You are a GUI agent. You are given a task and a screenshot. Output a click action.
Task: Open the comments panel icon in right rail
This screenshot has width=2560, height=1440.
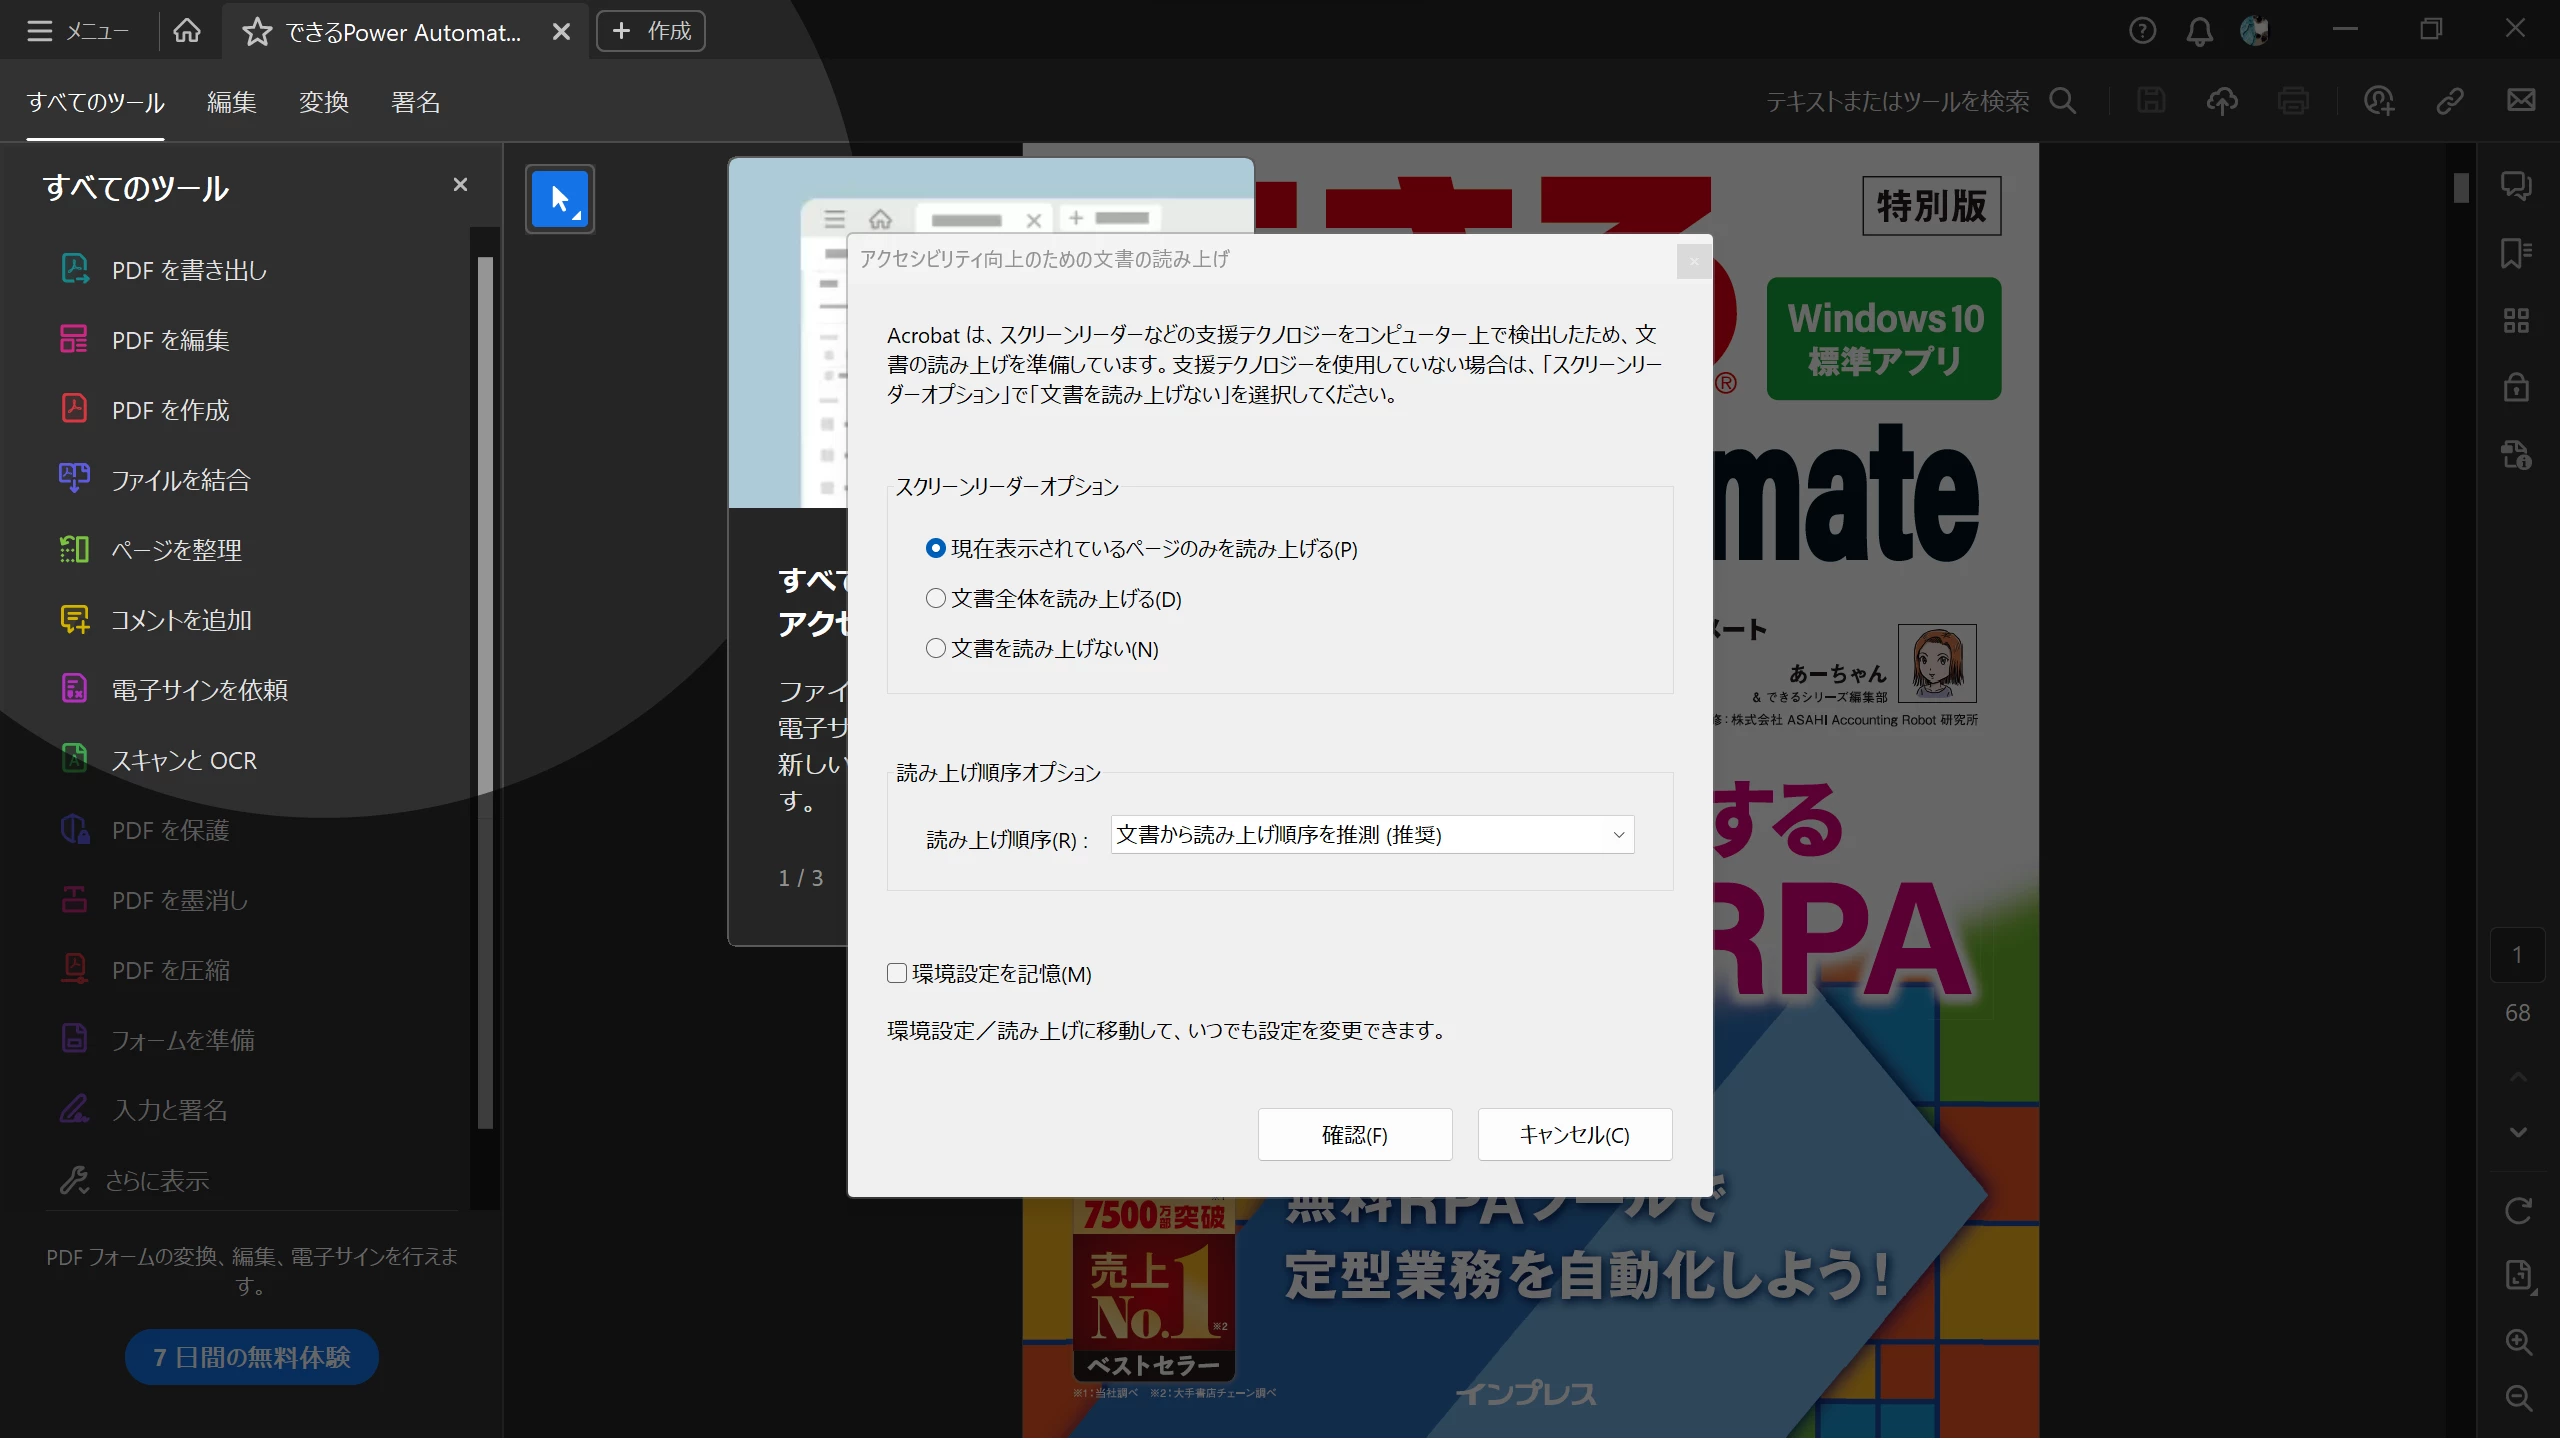pyautogui.click(x=2516, y=186)
